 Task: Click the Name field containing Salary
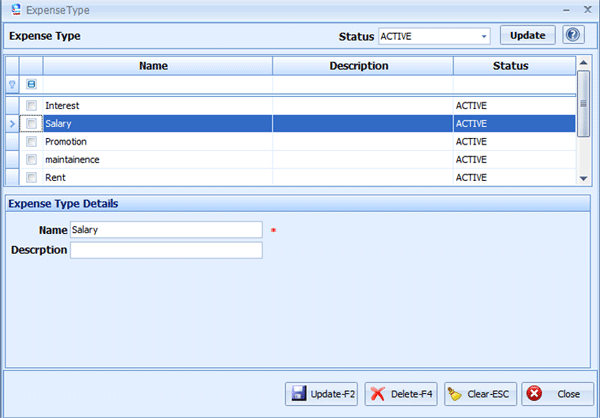click(x=166, y=230)
